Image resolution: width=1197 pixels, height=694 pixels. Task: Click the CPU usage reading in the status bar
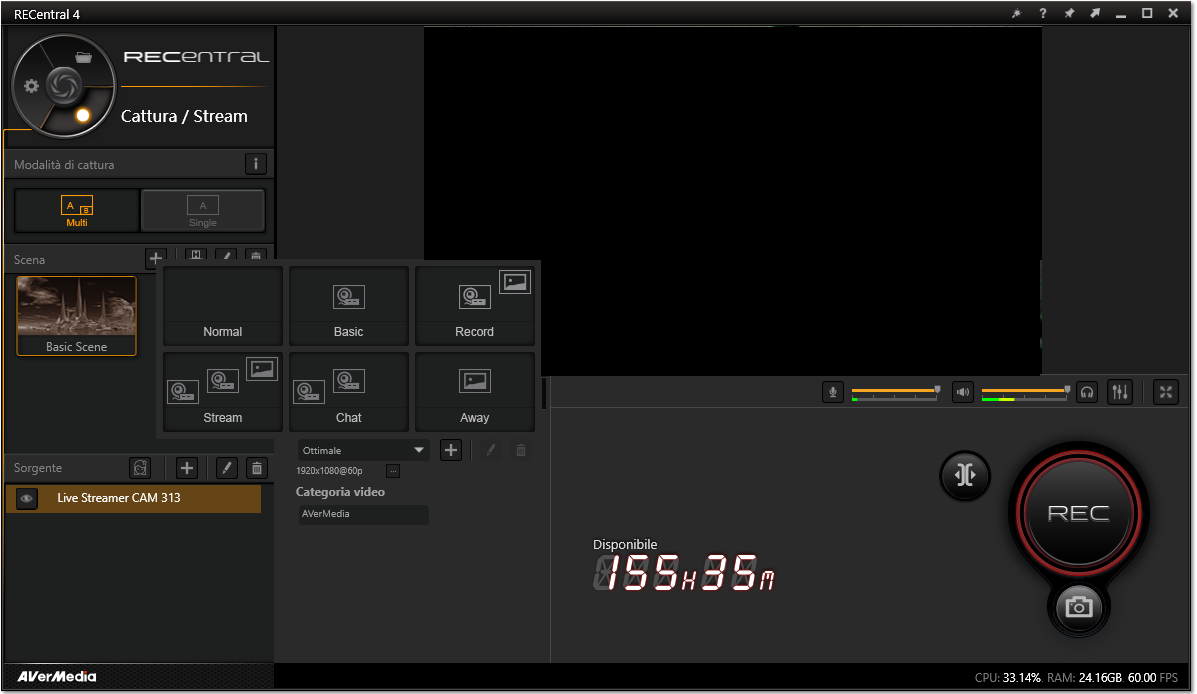click(x=1008, y=678)
